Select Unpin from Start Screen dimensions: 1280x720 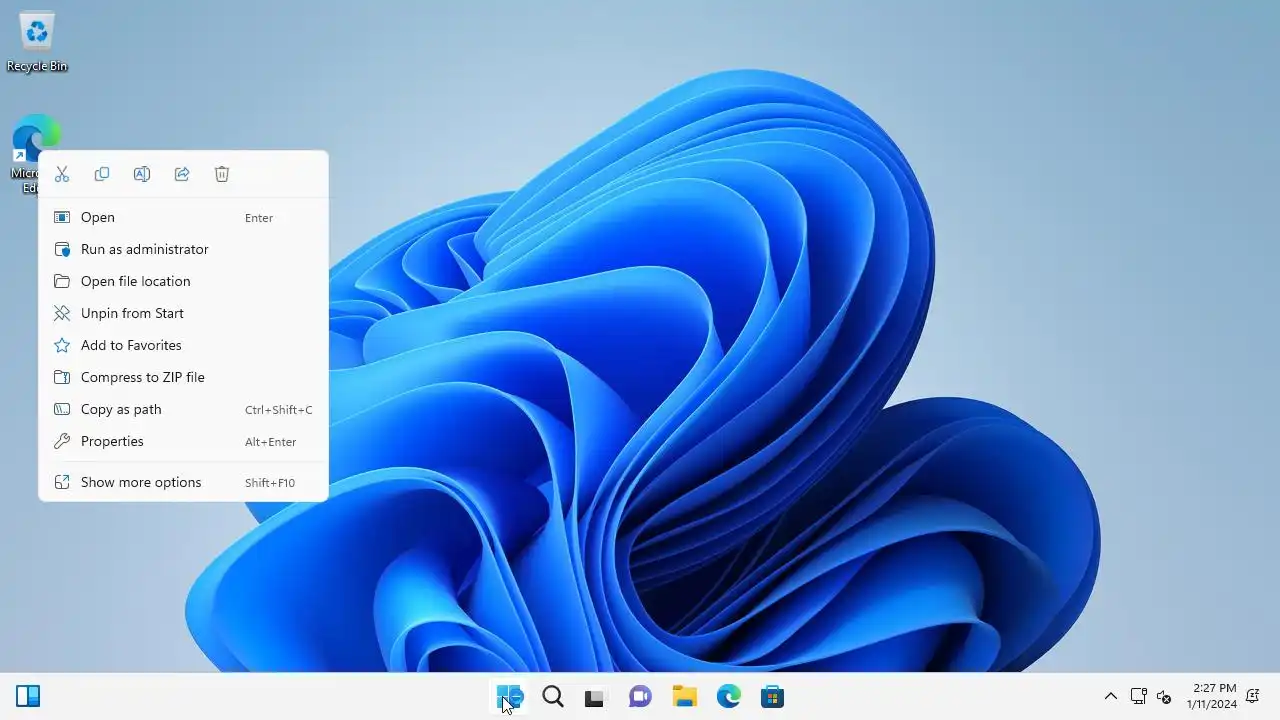tap(183, 313)
